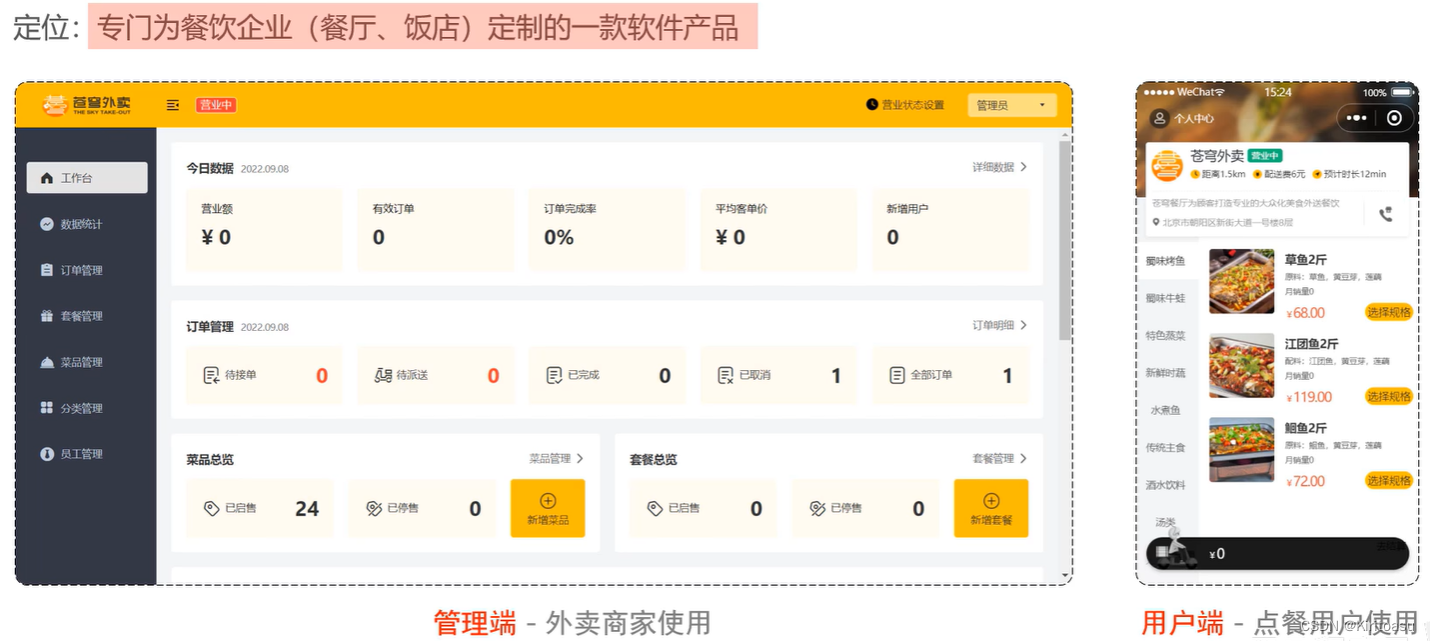Screen dimensions: 1430x641
Task: Select 工作台 in the sidebar menu
Action: coord(87,178)
